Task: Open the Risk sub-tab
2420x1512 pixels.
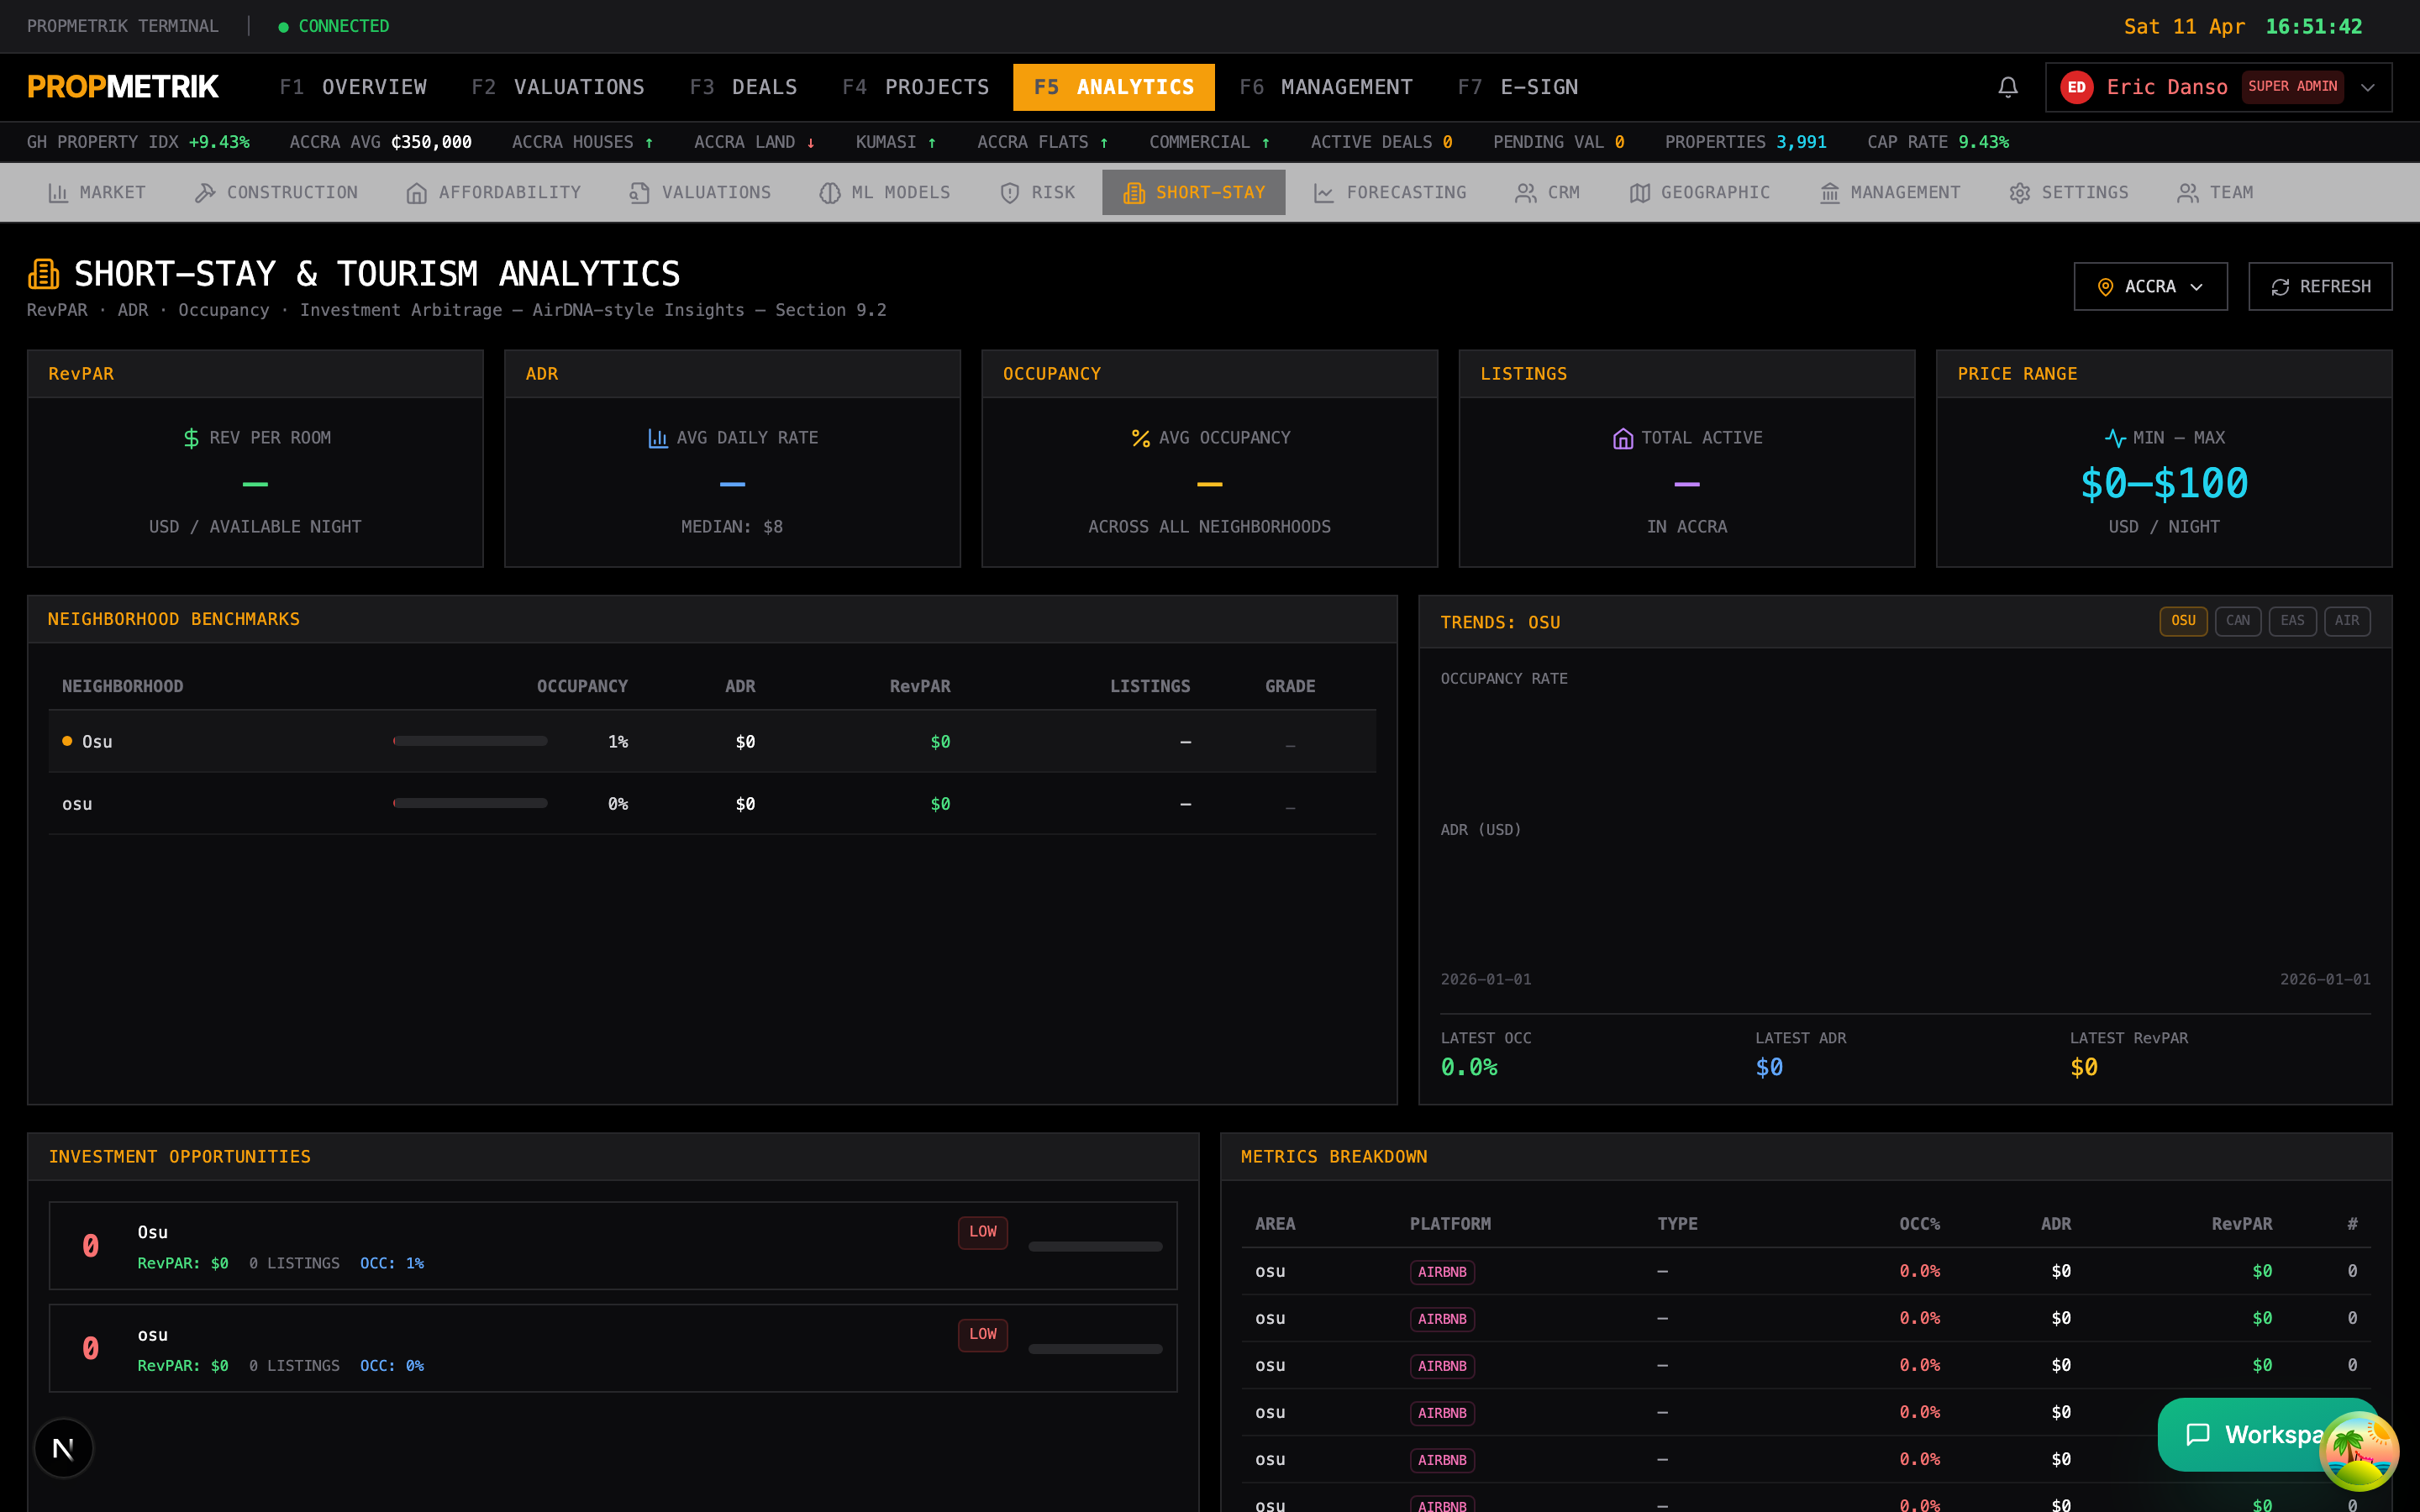Action: click(1037, 192)
